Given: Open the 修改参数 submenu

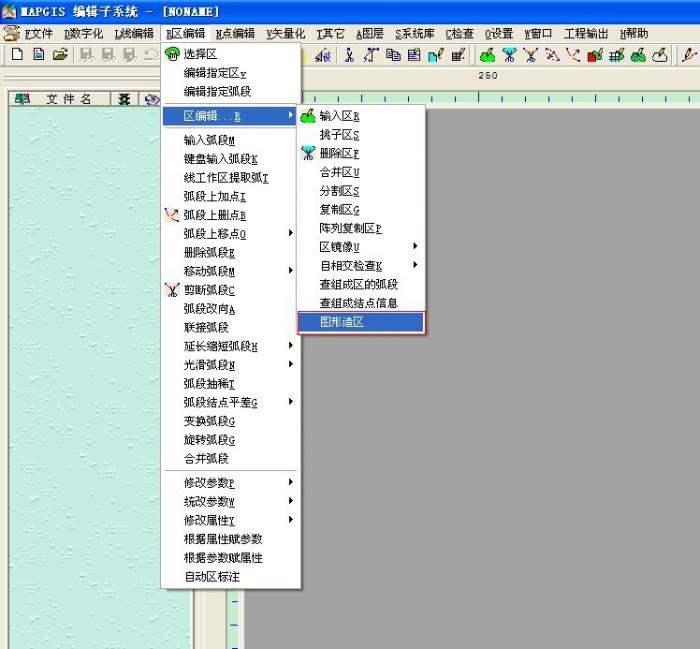Looking at the screenshot, I should [210, 482].
